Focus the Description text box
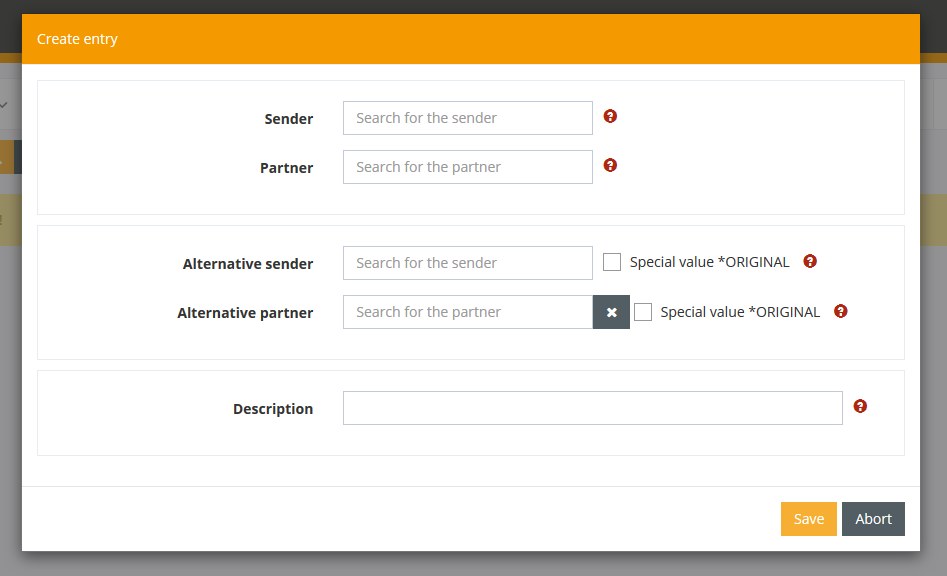The width and height of the screenshot is (947, 576). 592,408
